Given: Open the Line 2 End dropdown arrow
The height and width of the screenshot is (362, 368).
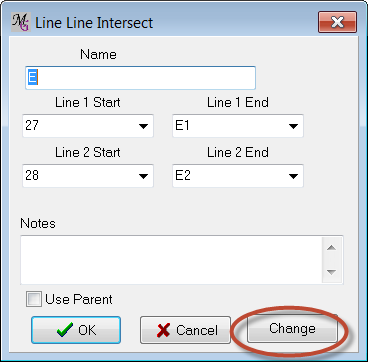Looking at the screenshot, I should point(293,176).
